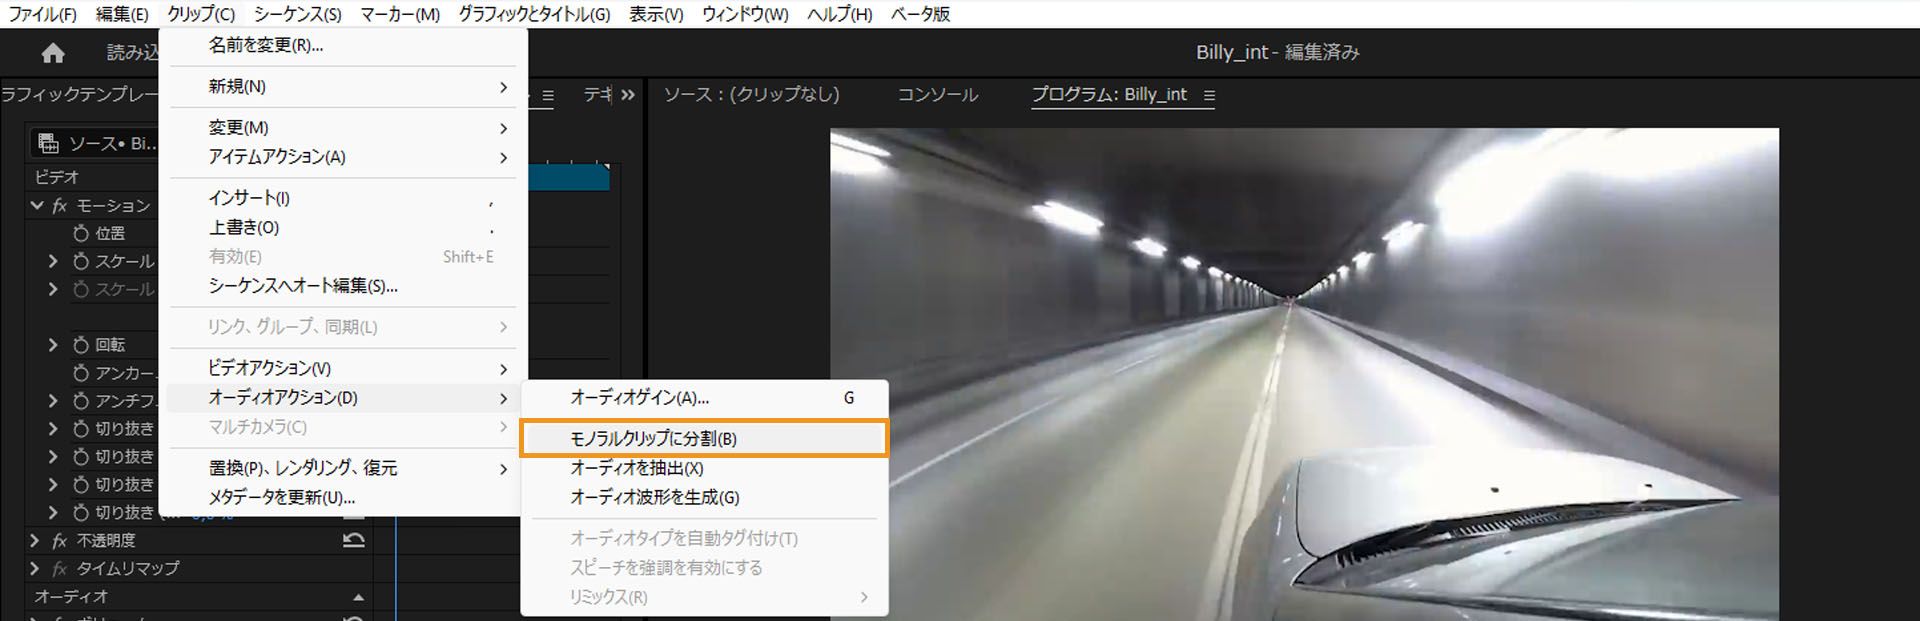Select the プログラム: Billy_int tab
1920x621 pixels.
coord(1109,95)
